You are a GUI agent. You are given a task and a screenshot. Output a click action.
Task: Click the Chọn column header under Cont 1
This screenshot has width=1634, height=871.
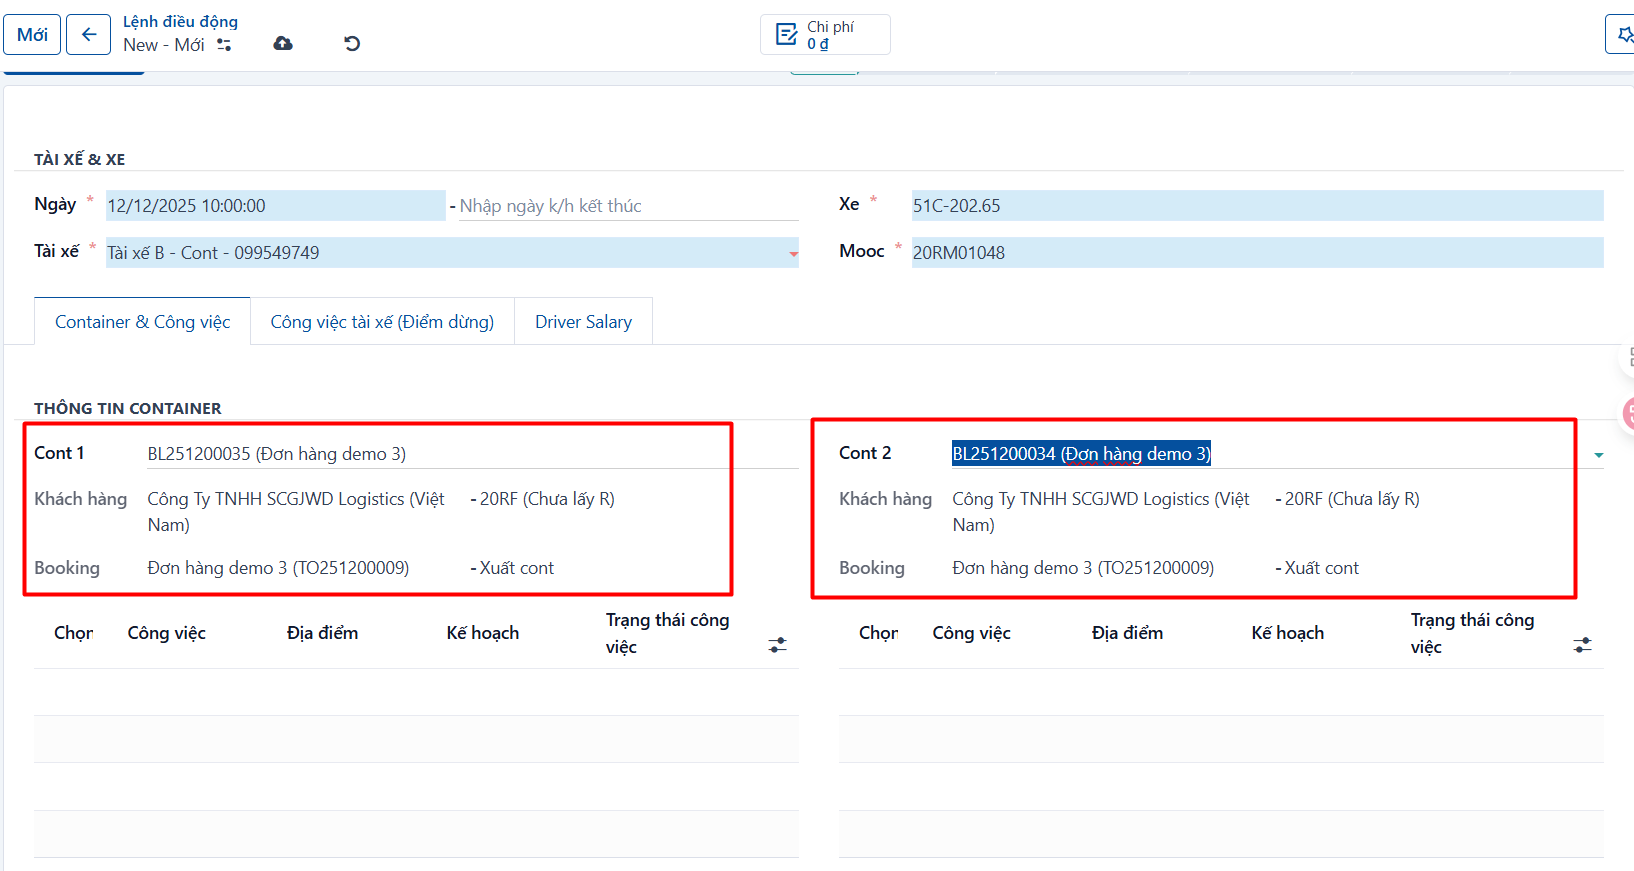click(73, 633)
